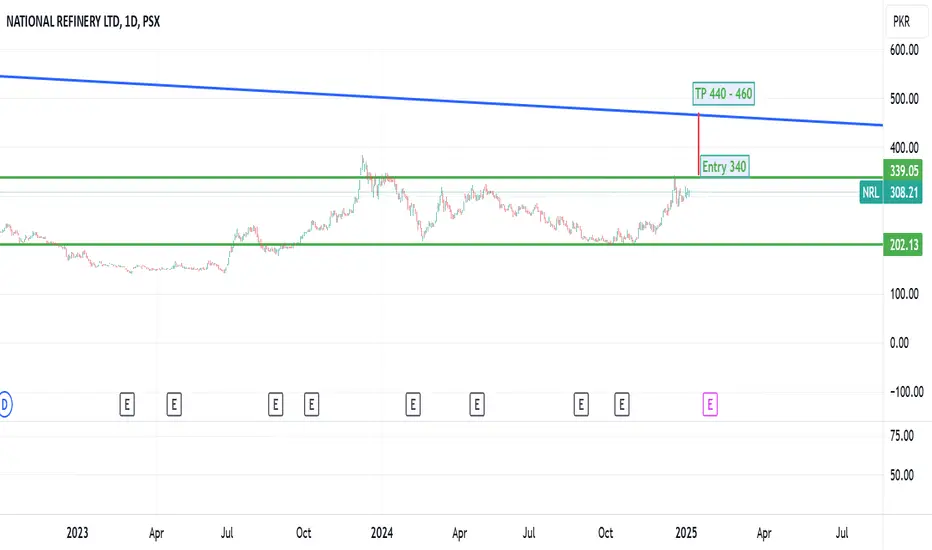Click the 2024 time axis label

(382, 533)
